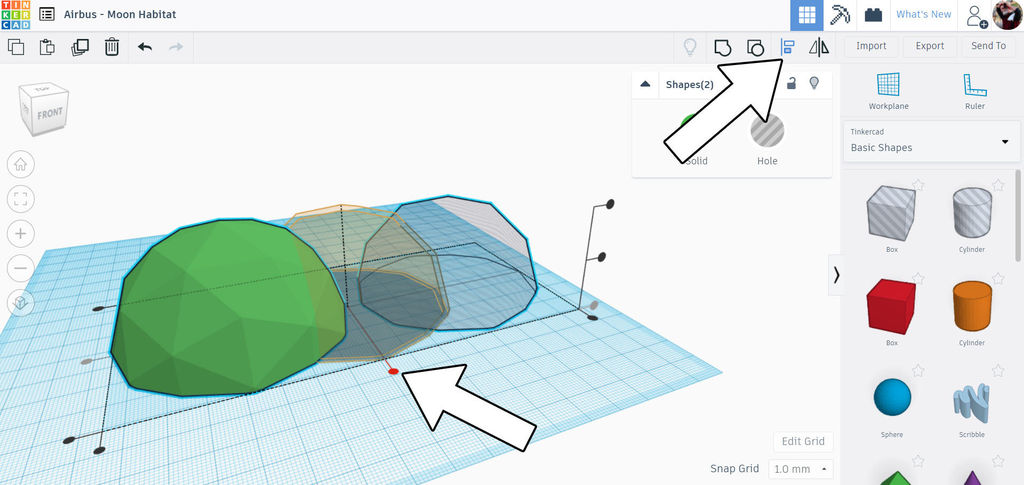Open the Basic Shapes category dropdown
1024x485 pixels.
[x=931, y=140]
